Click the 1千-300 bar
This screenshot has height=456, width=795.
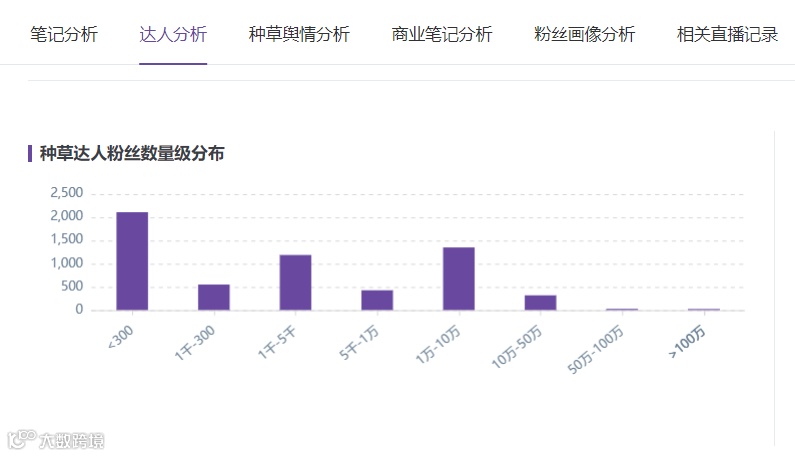point(214,297)
